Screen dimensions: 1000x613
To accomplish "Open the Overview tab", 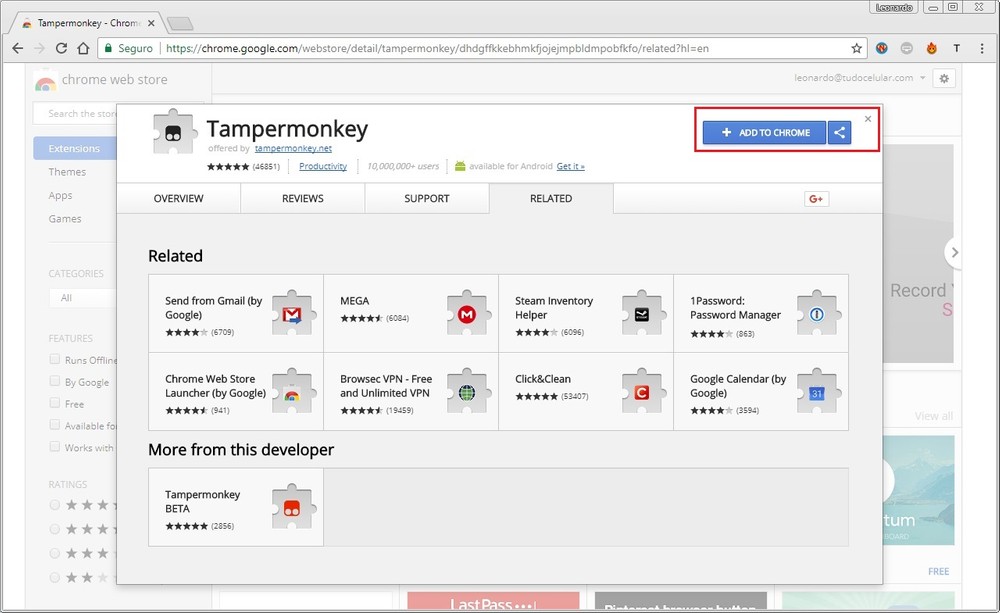I will click(x=178, y=199).
